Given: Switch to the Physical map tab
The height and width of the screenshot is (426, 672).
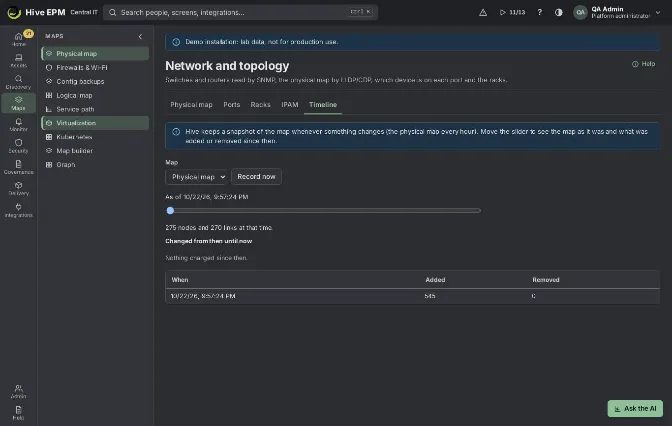Looking at the screenshot, I should click(x=191, y=105).
